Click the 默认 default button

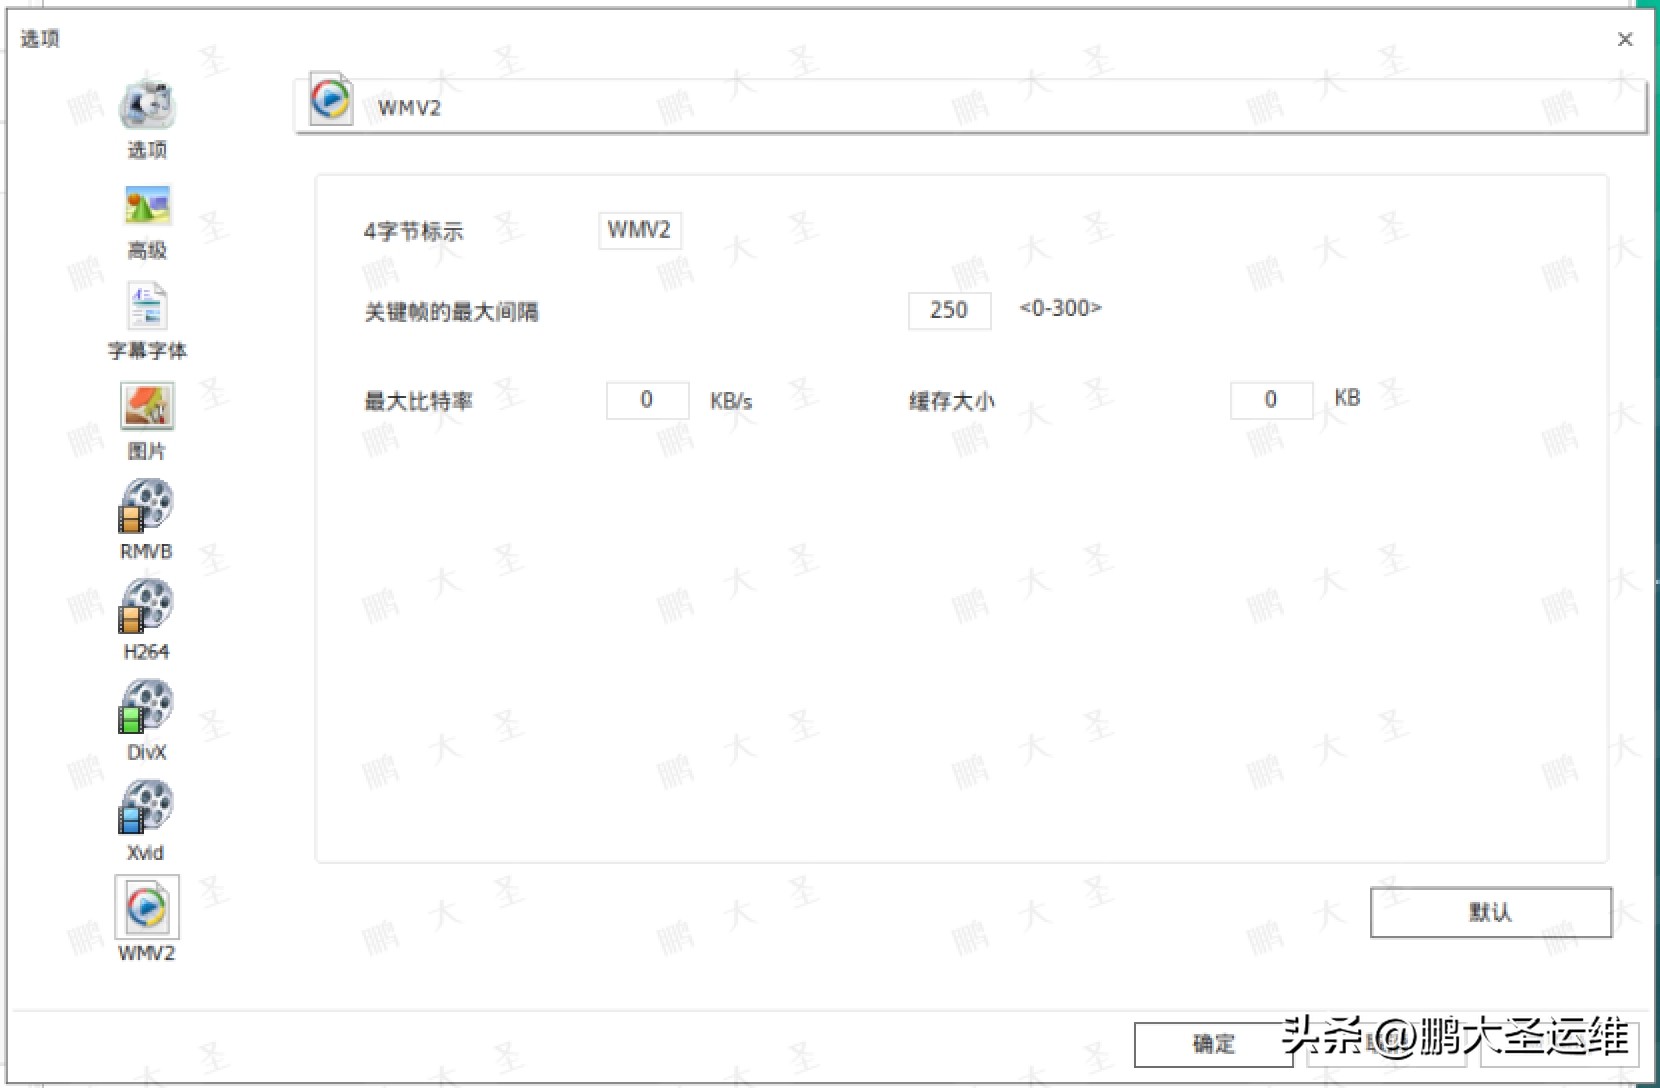(1489, 913)
